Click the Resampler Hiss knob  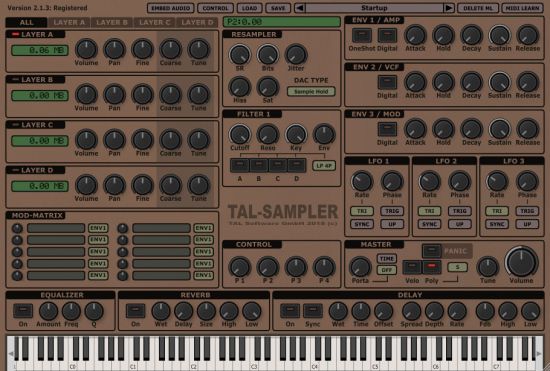pos(240,87)
